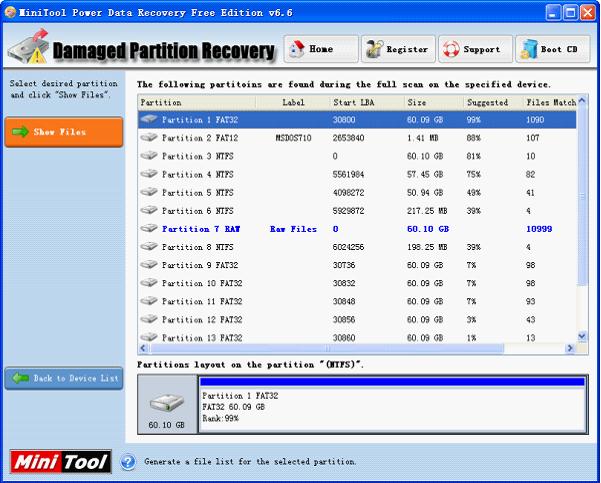Click the MSDOS710 label cell
Image resolution: width=601 pixels, height=483 pixels.
click(293, 138)
